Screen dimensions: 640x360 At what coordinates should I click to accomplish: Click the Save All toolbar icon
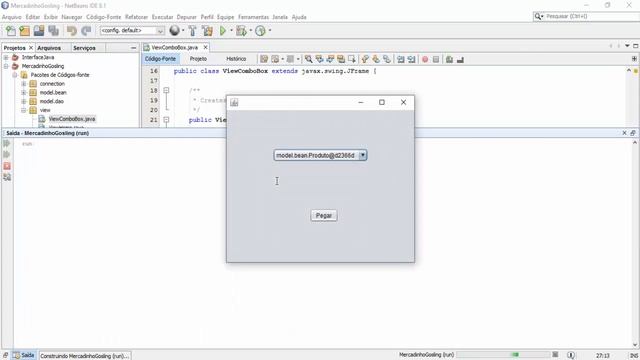point(53,31)
